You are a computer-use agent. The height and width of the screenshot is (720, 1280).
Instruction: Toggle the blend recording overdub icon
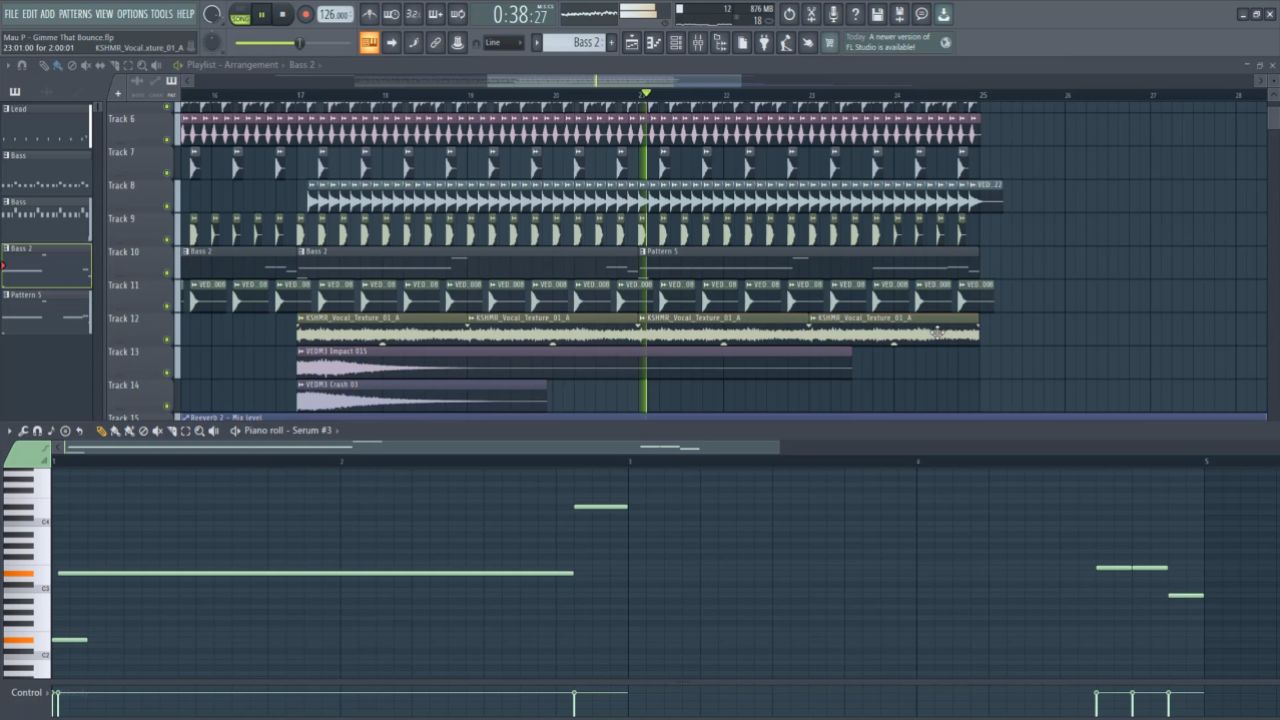[x=435, y=15]
